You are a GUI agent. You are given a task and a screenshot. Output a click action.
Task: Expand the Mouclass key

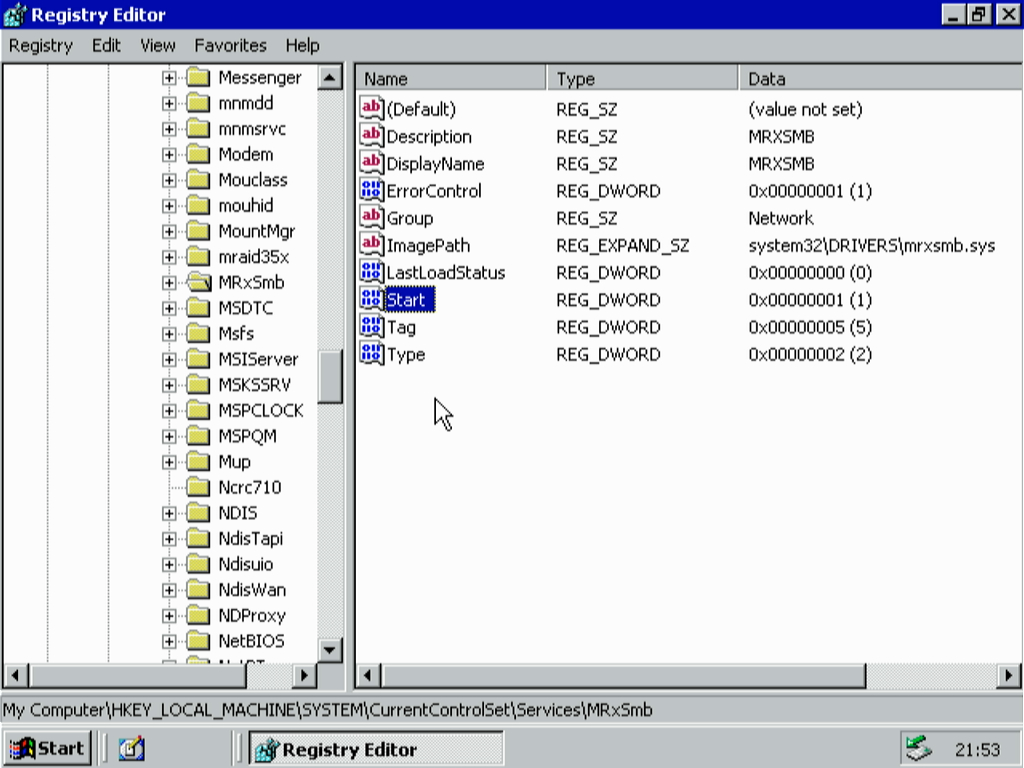(x=169, y=180)
